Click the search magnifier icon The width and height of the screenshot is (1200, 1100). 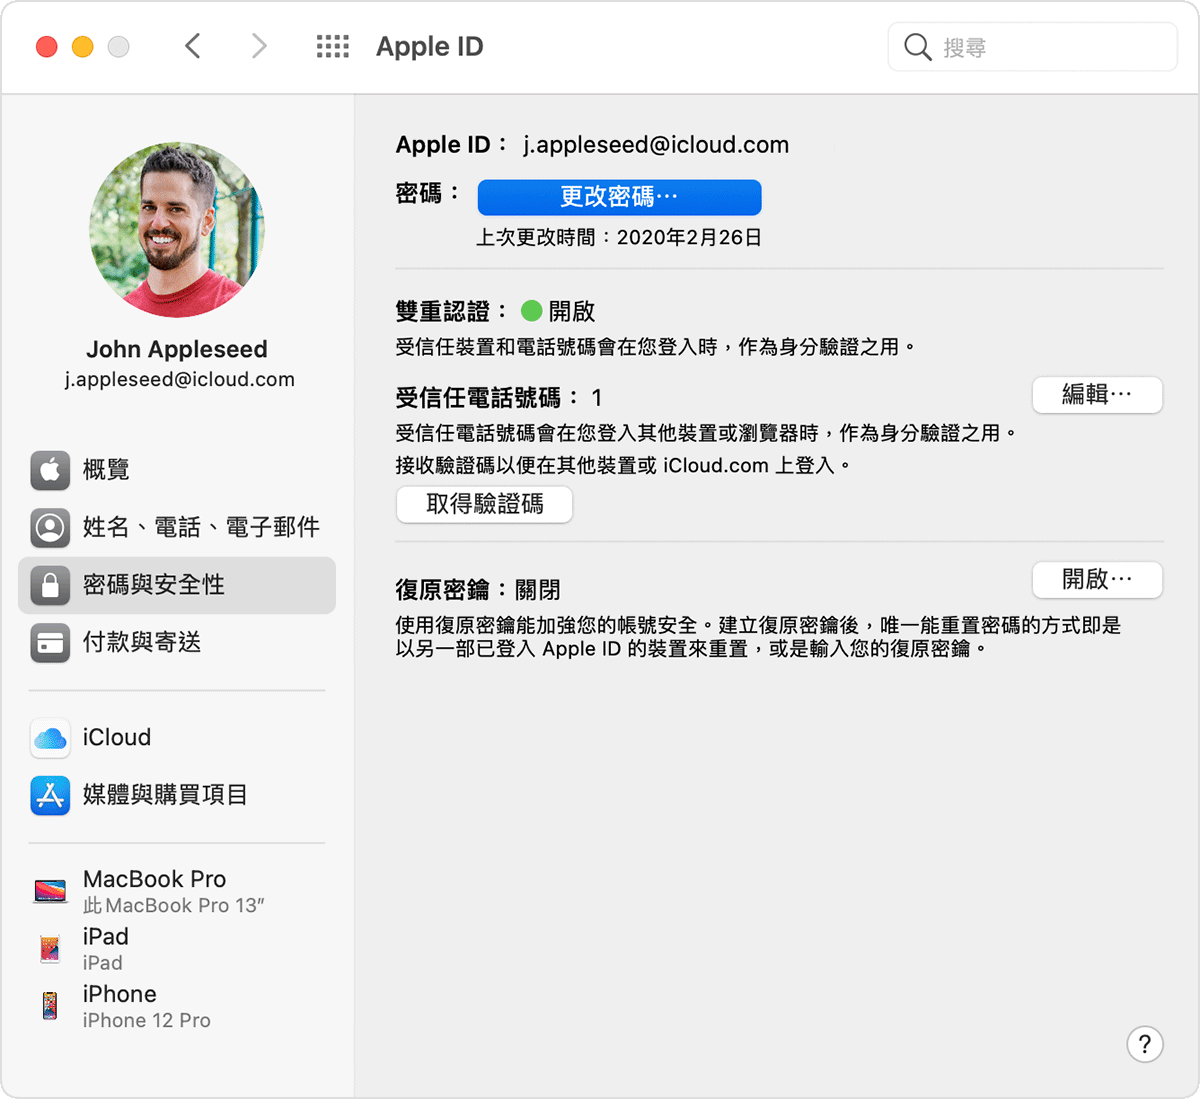coord(917,47)
